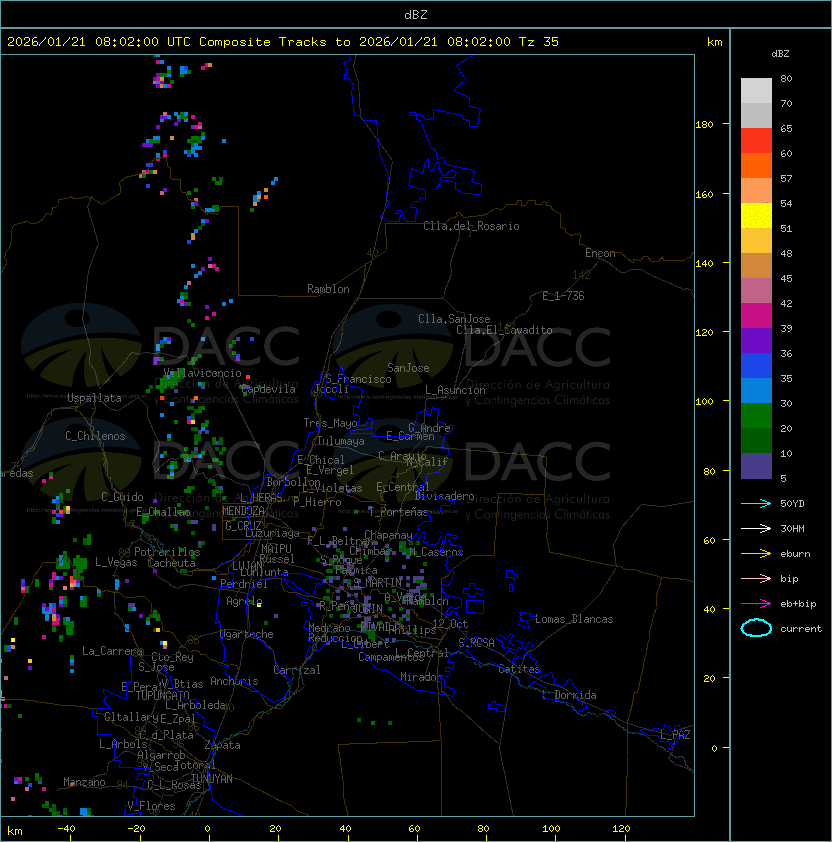Click the light gray top legend swatch
Screen dimensions: 832x842
pyautogui.click(x=756, y=90)
